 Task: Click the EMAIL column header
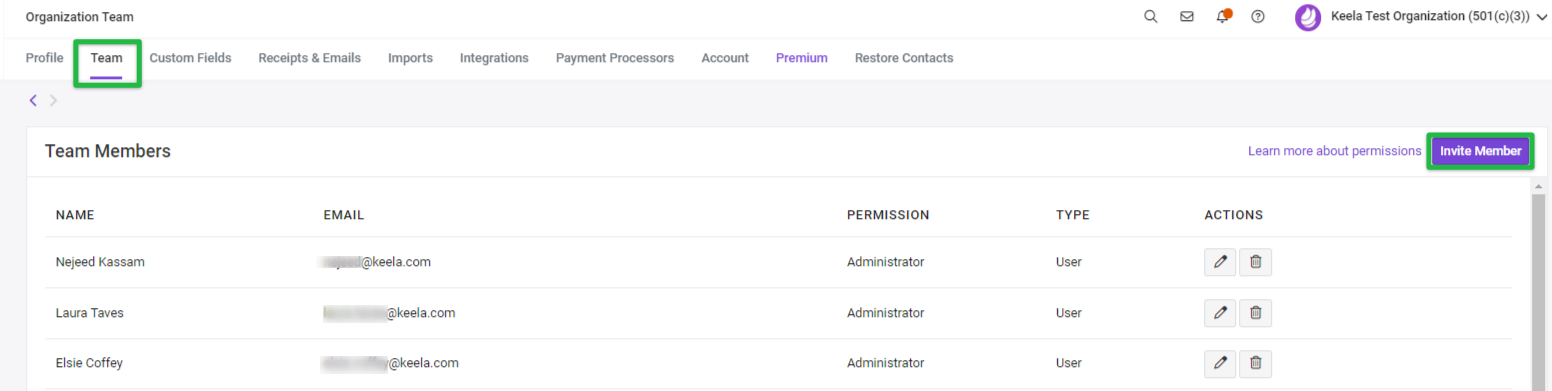(344, 215)
